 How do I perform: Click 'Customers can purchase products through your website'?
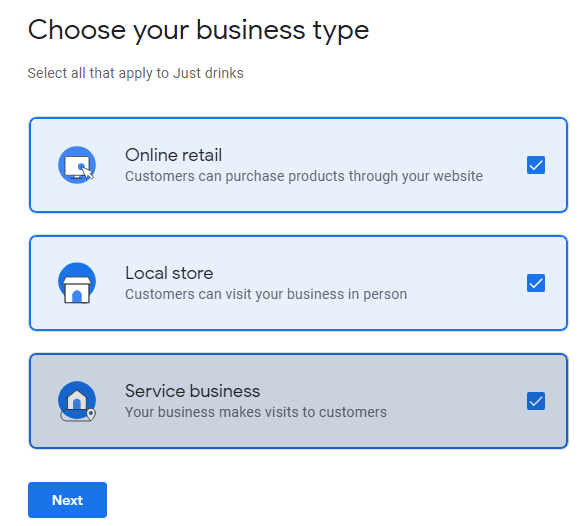(304, 176)
